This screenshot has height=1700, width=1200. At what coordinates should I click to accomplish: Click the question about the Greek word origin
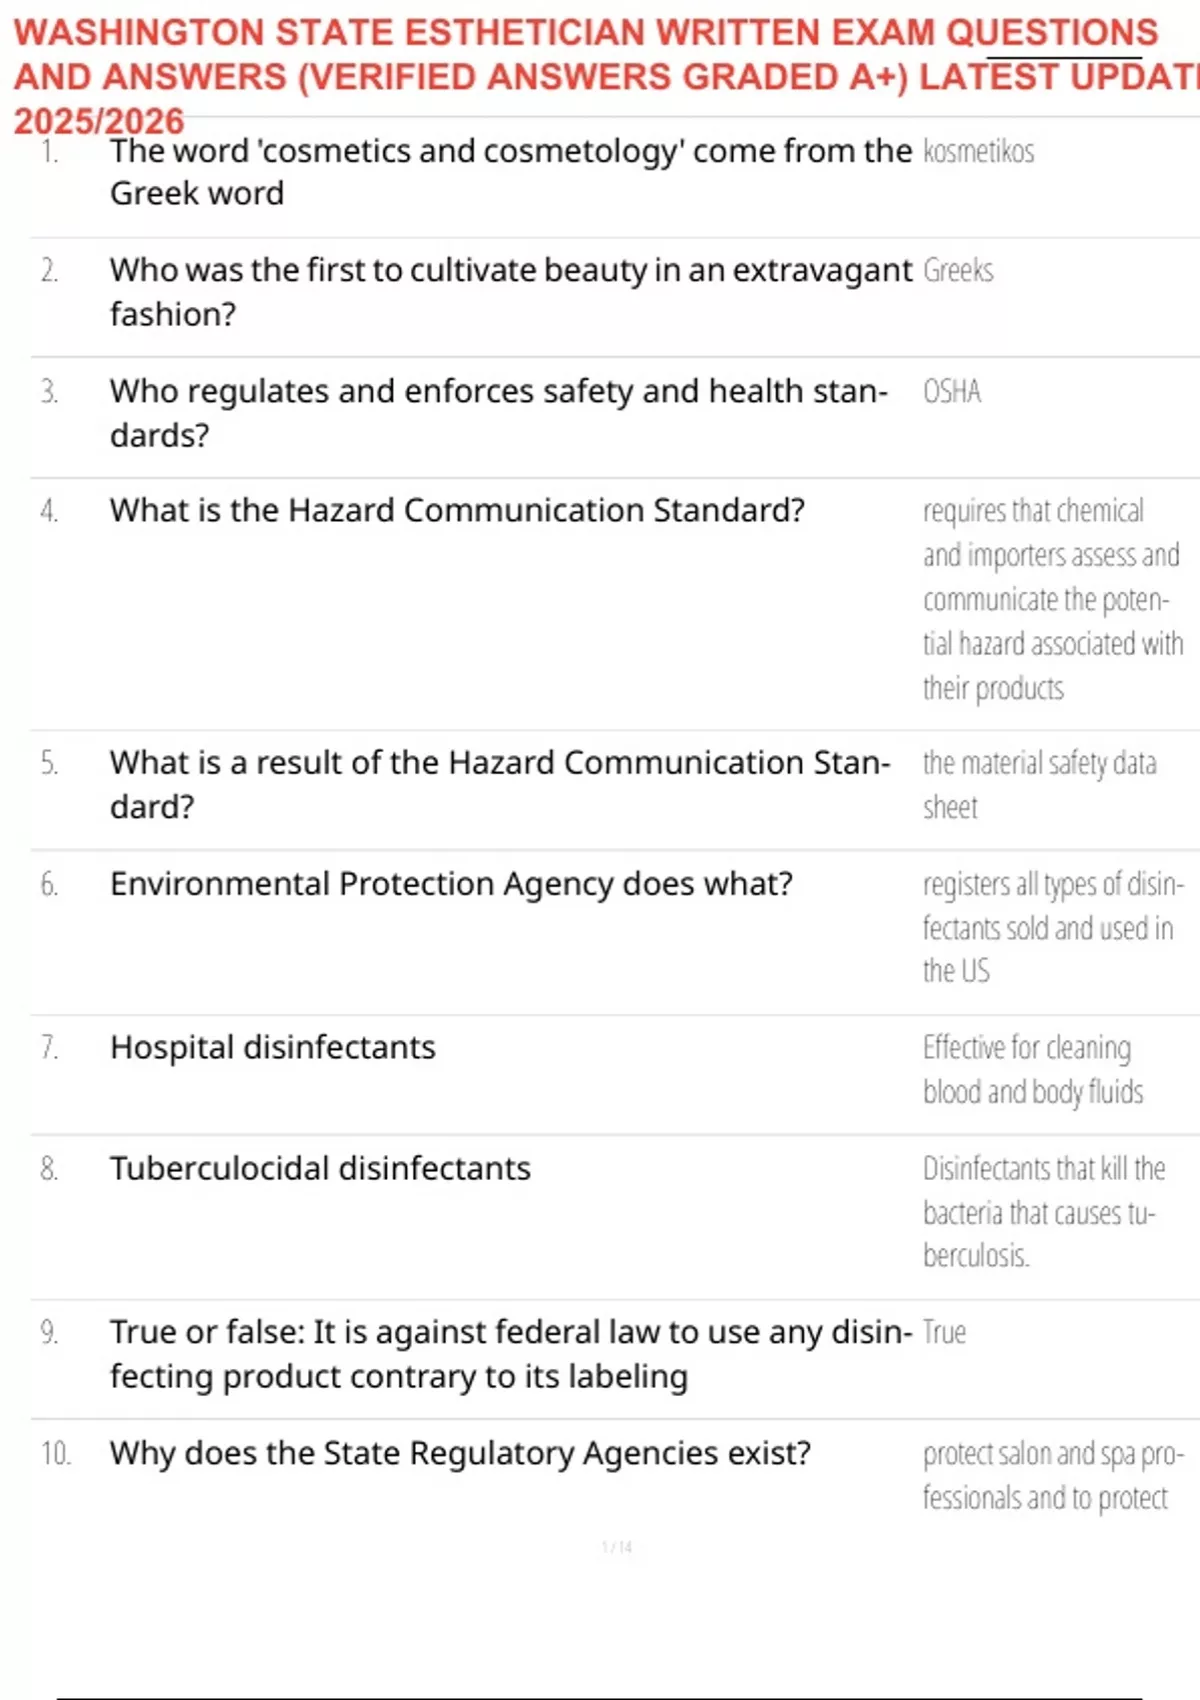click(x=510, y=171)
